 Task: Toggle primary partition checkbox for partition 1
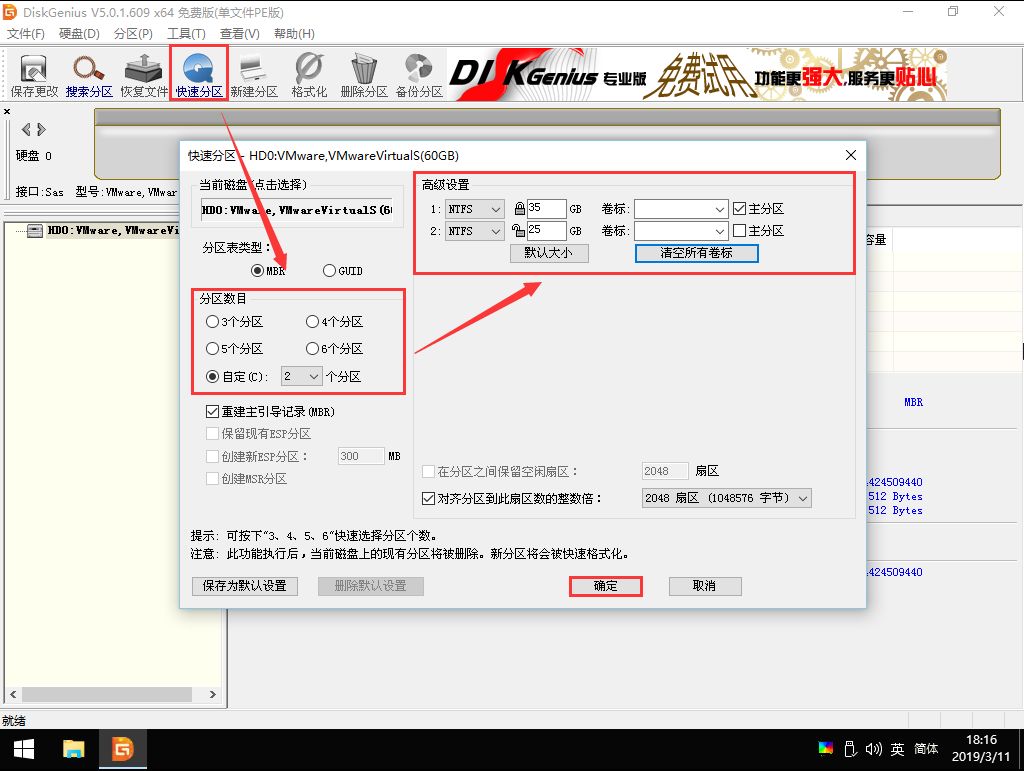point(739,209)
